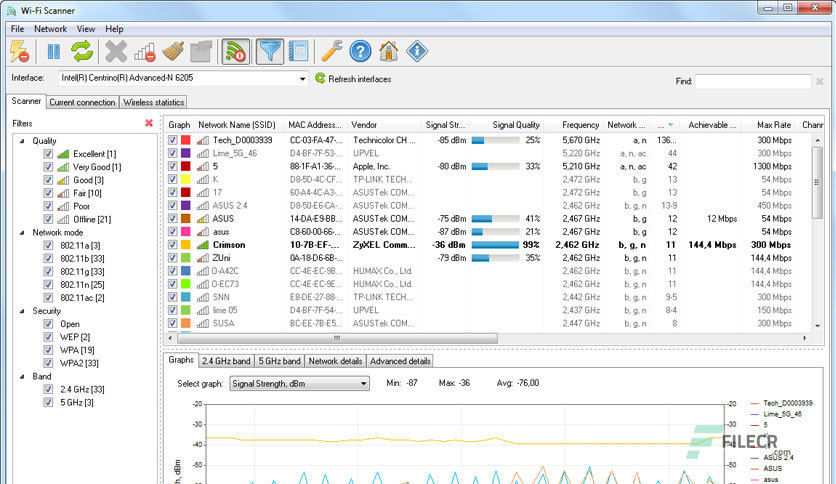This screenshot has width=836, height=484.
Task: Switch to Wireless statistics tab
Action: tap(154, 102)
